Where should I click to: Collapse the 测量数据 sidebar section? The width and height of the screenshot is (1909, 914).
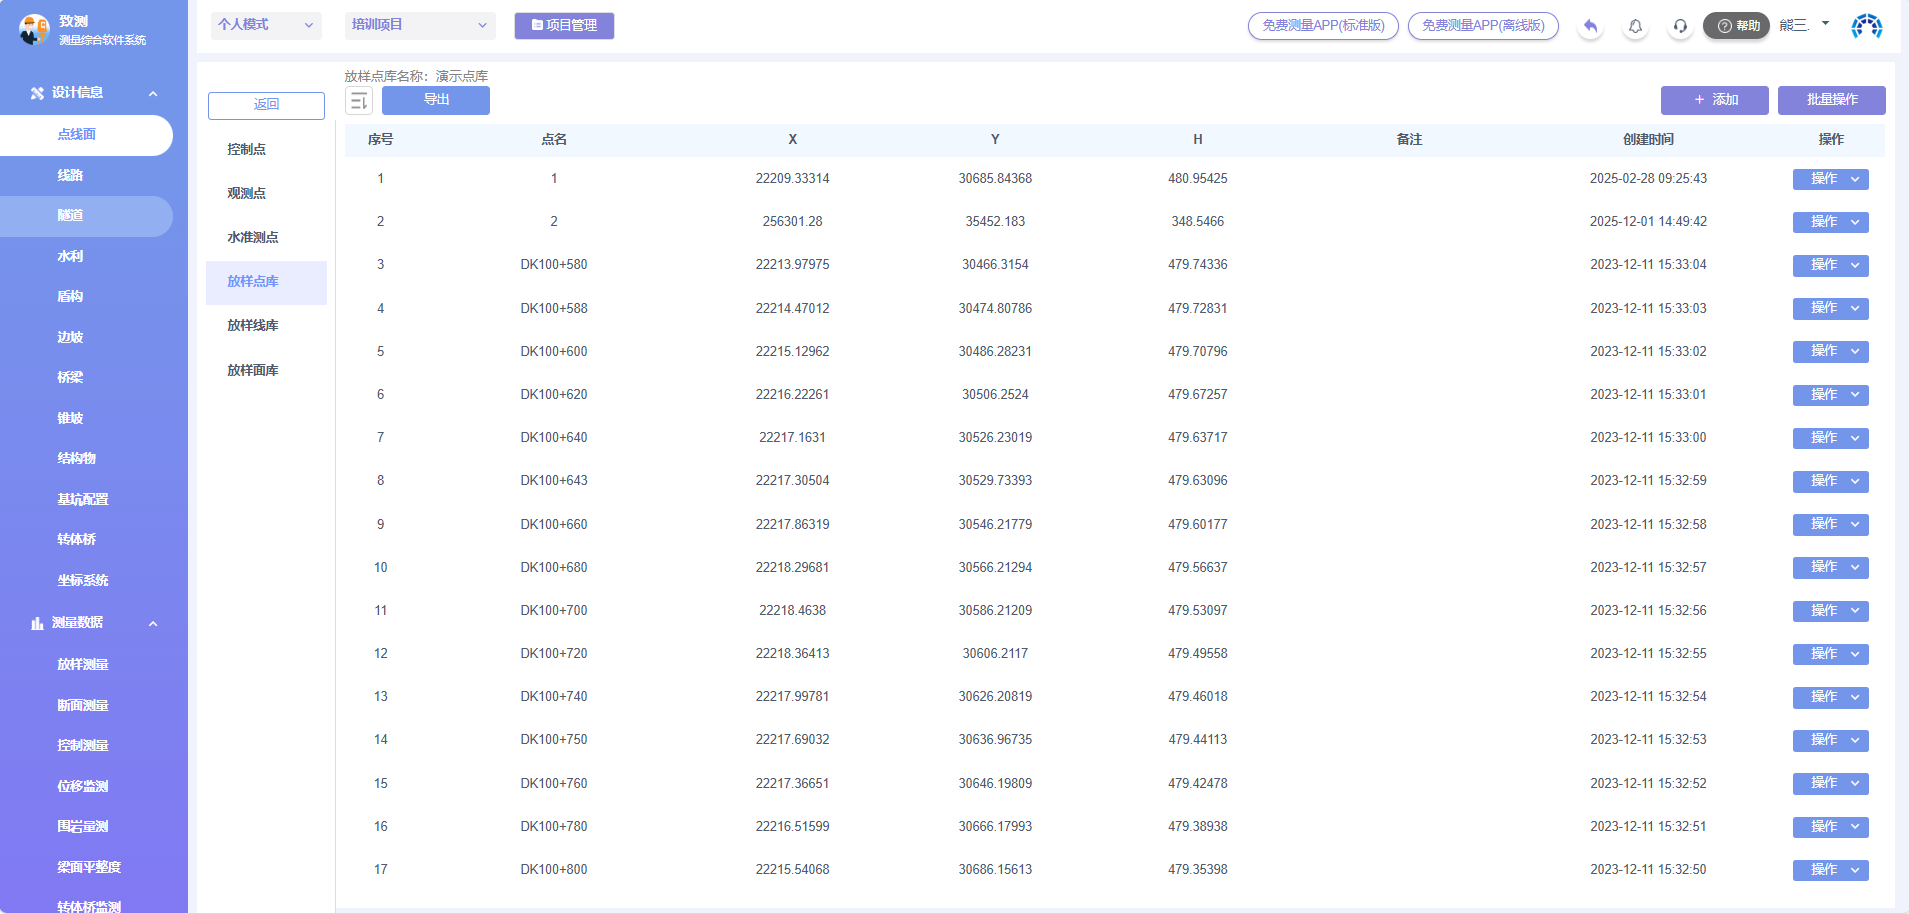click(x=153, y=623)
